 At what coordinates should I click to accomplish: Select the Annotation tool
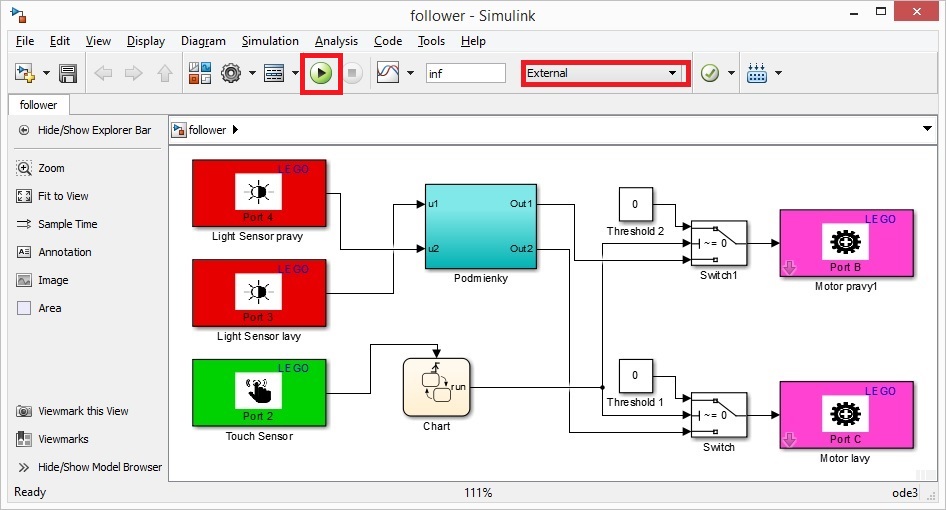54,252
